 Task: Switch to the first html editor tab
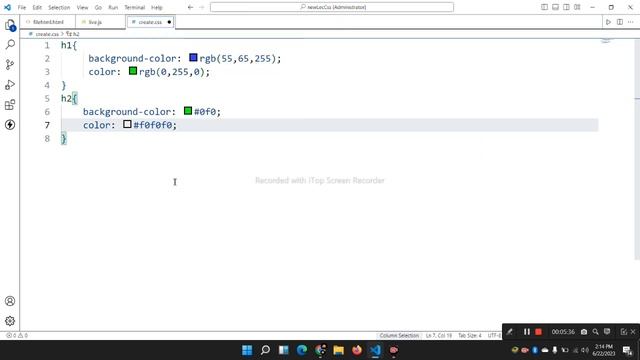[x=48, y=22]
